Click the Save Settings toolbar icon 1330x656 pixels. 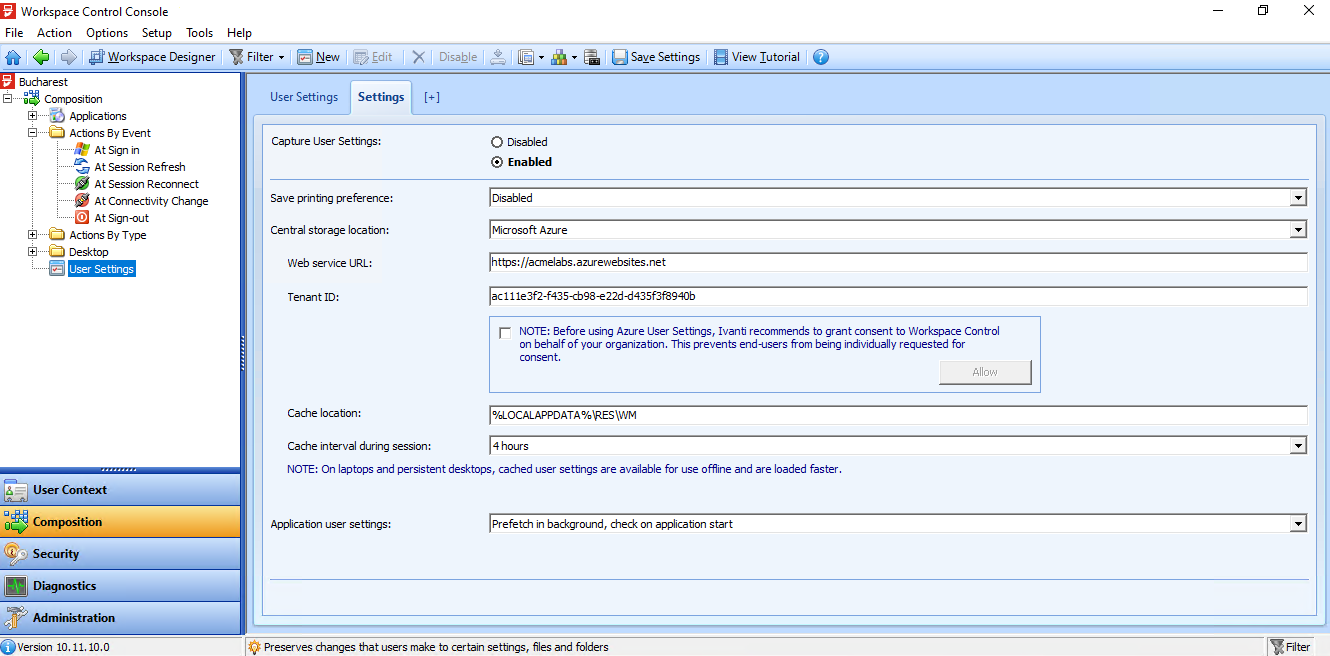coord(656,57)
